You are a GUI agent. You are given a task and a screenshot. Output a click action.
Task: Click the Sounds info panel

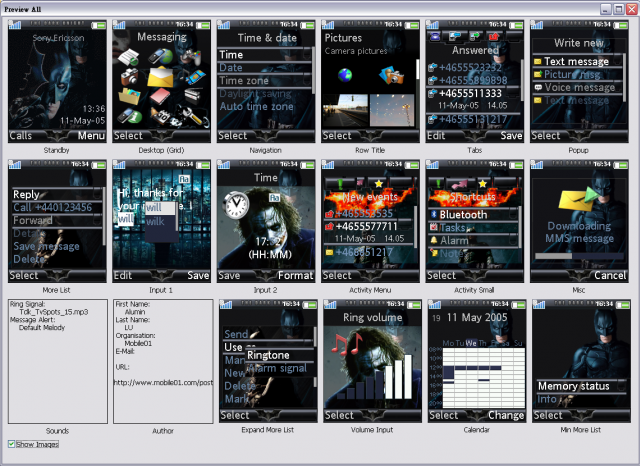pyautogui.click(x=58, y=362)
